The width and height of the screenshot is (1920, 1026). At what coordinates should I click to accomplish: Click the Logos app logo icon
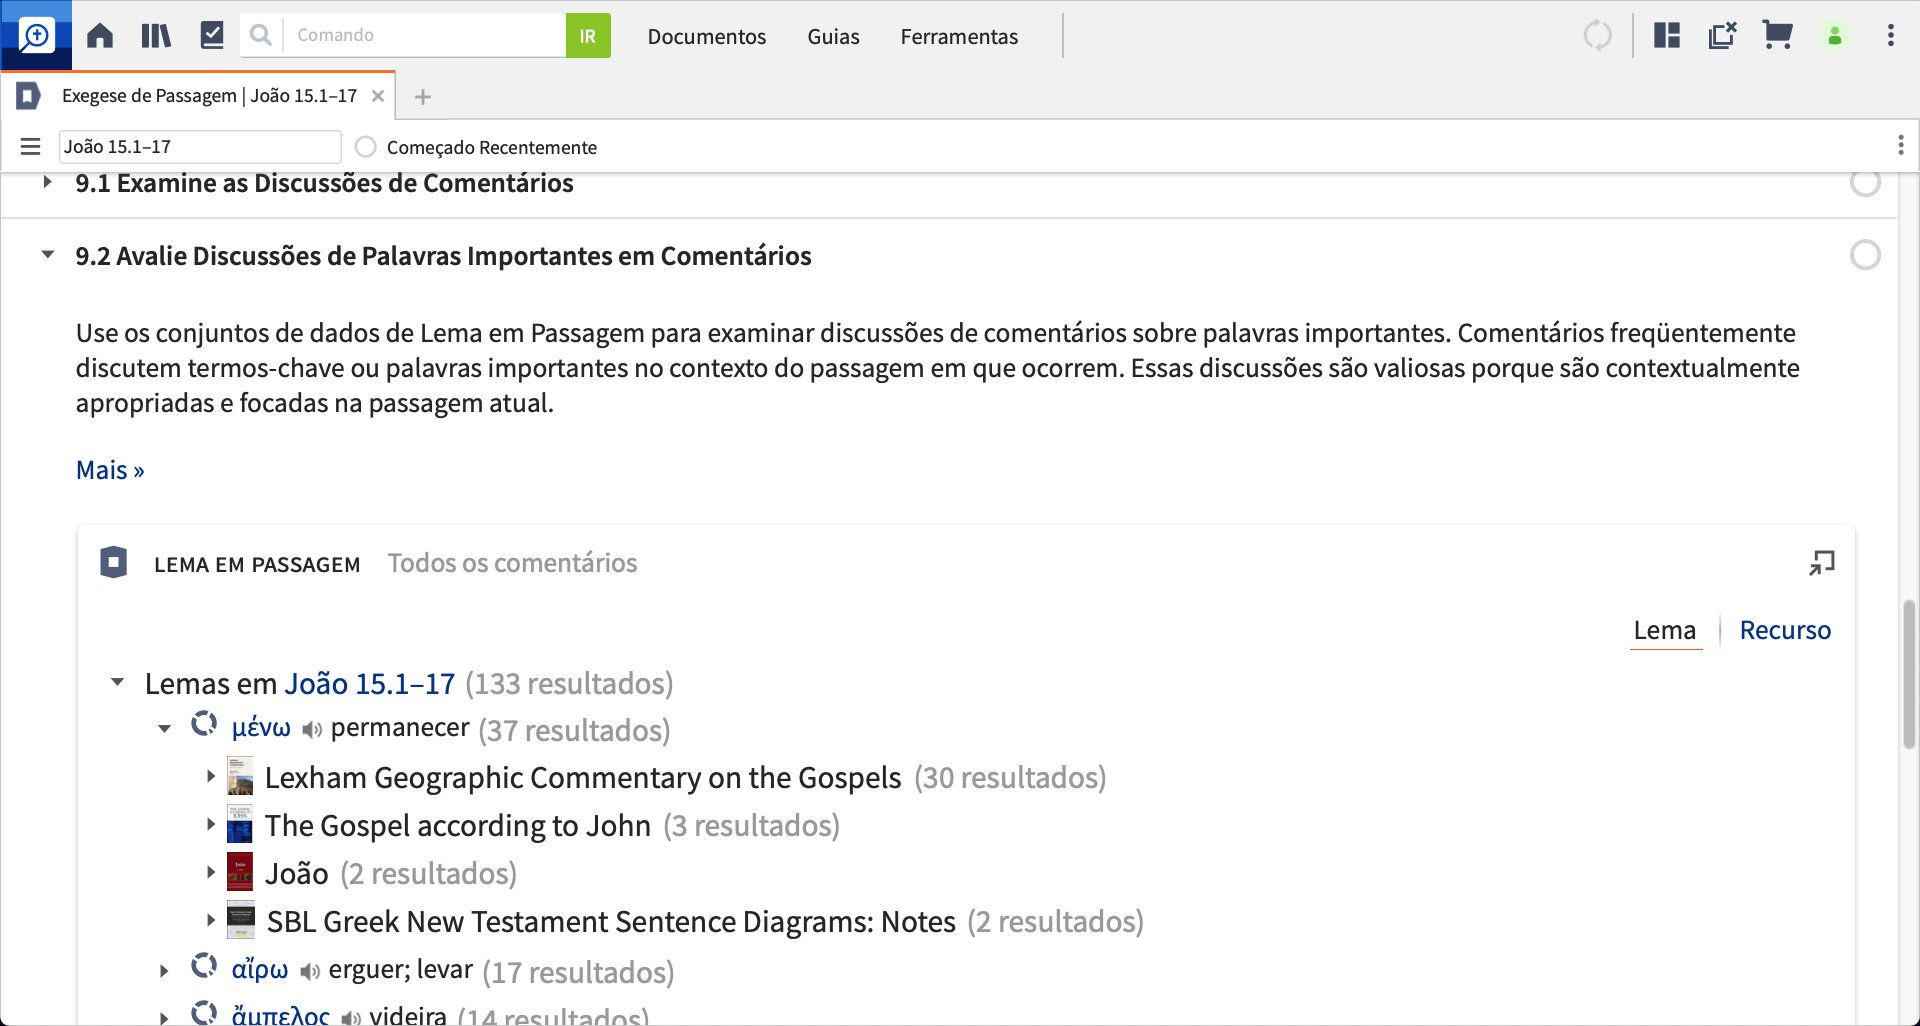(x=36, y=36)
